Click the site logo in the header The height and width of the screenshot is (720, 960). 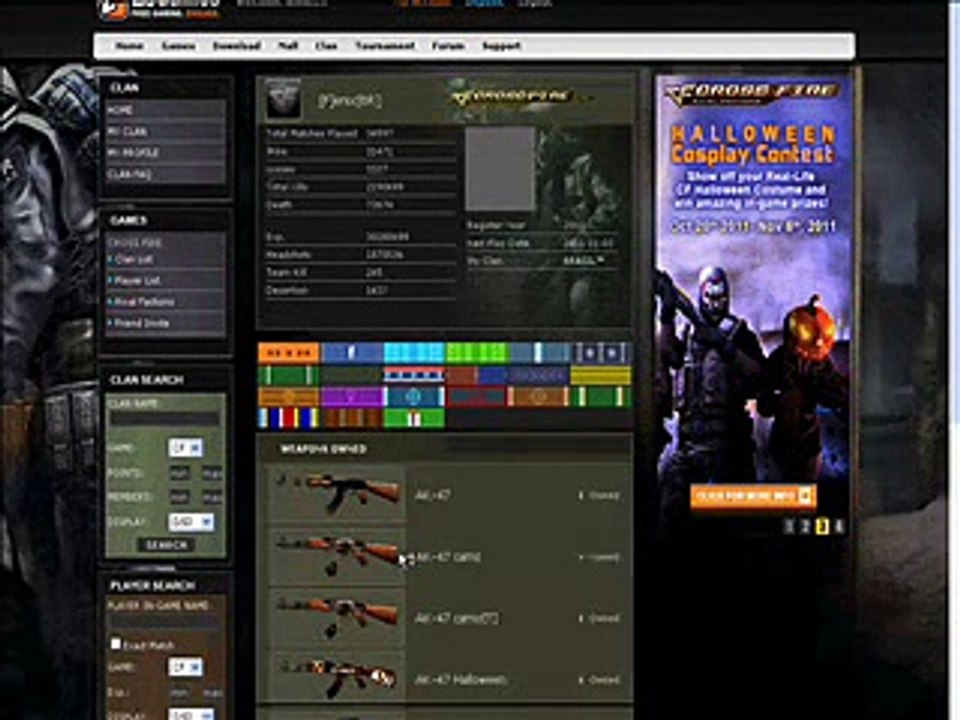158,9
